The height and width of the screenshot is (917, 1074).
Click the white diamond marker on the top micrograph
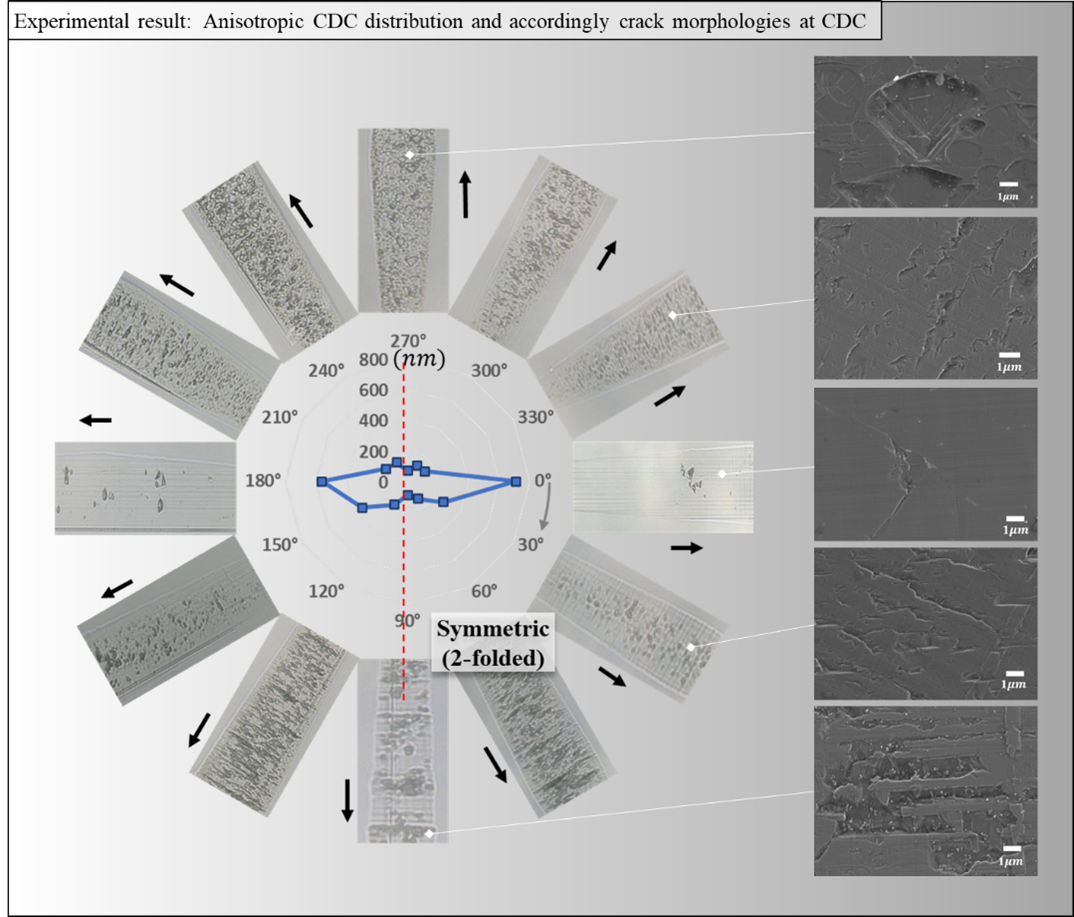pos(409,155)
